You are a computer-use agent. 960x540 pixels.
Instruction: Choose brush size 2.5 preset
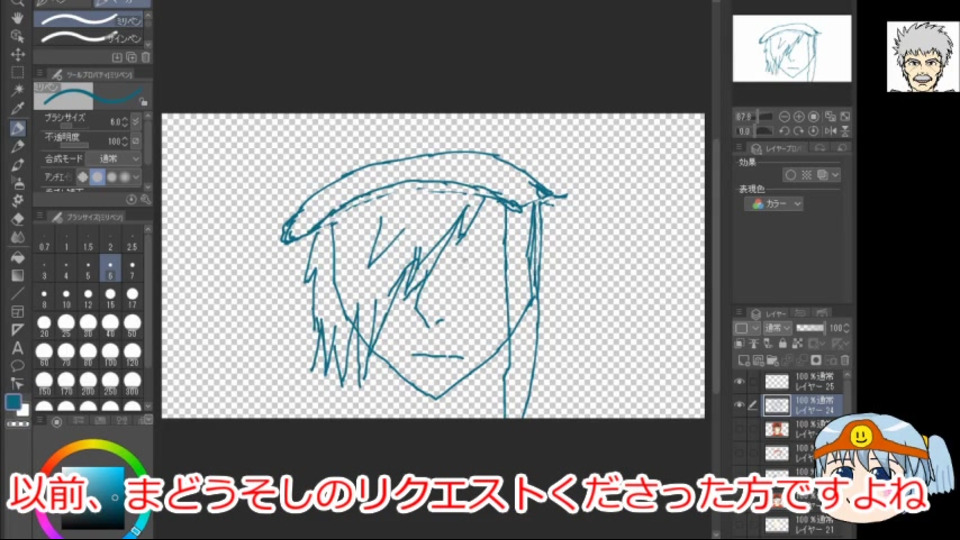[132, 241]
